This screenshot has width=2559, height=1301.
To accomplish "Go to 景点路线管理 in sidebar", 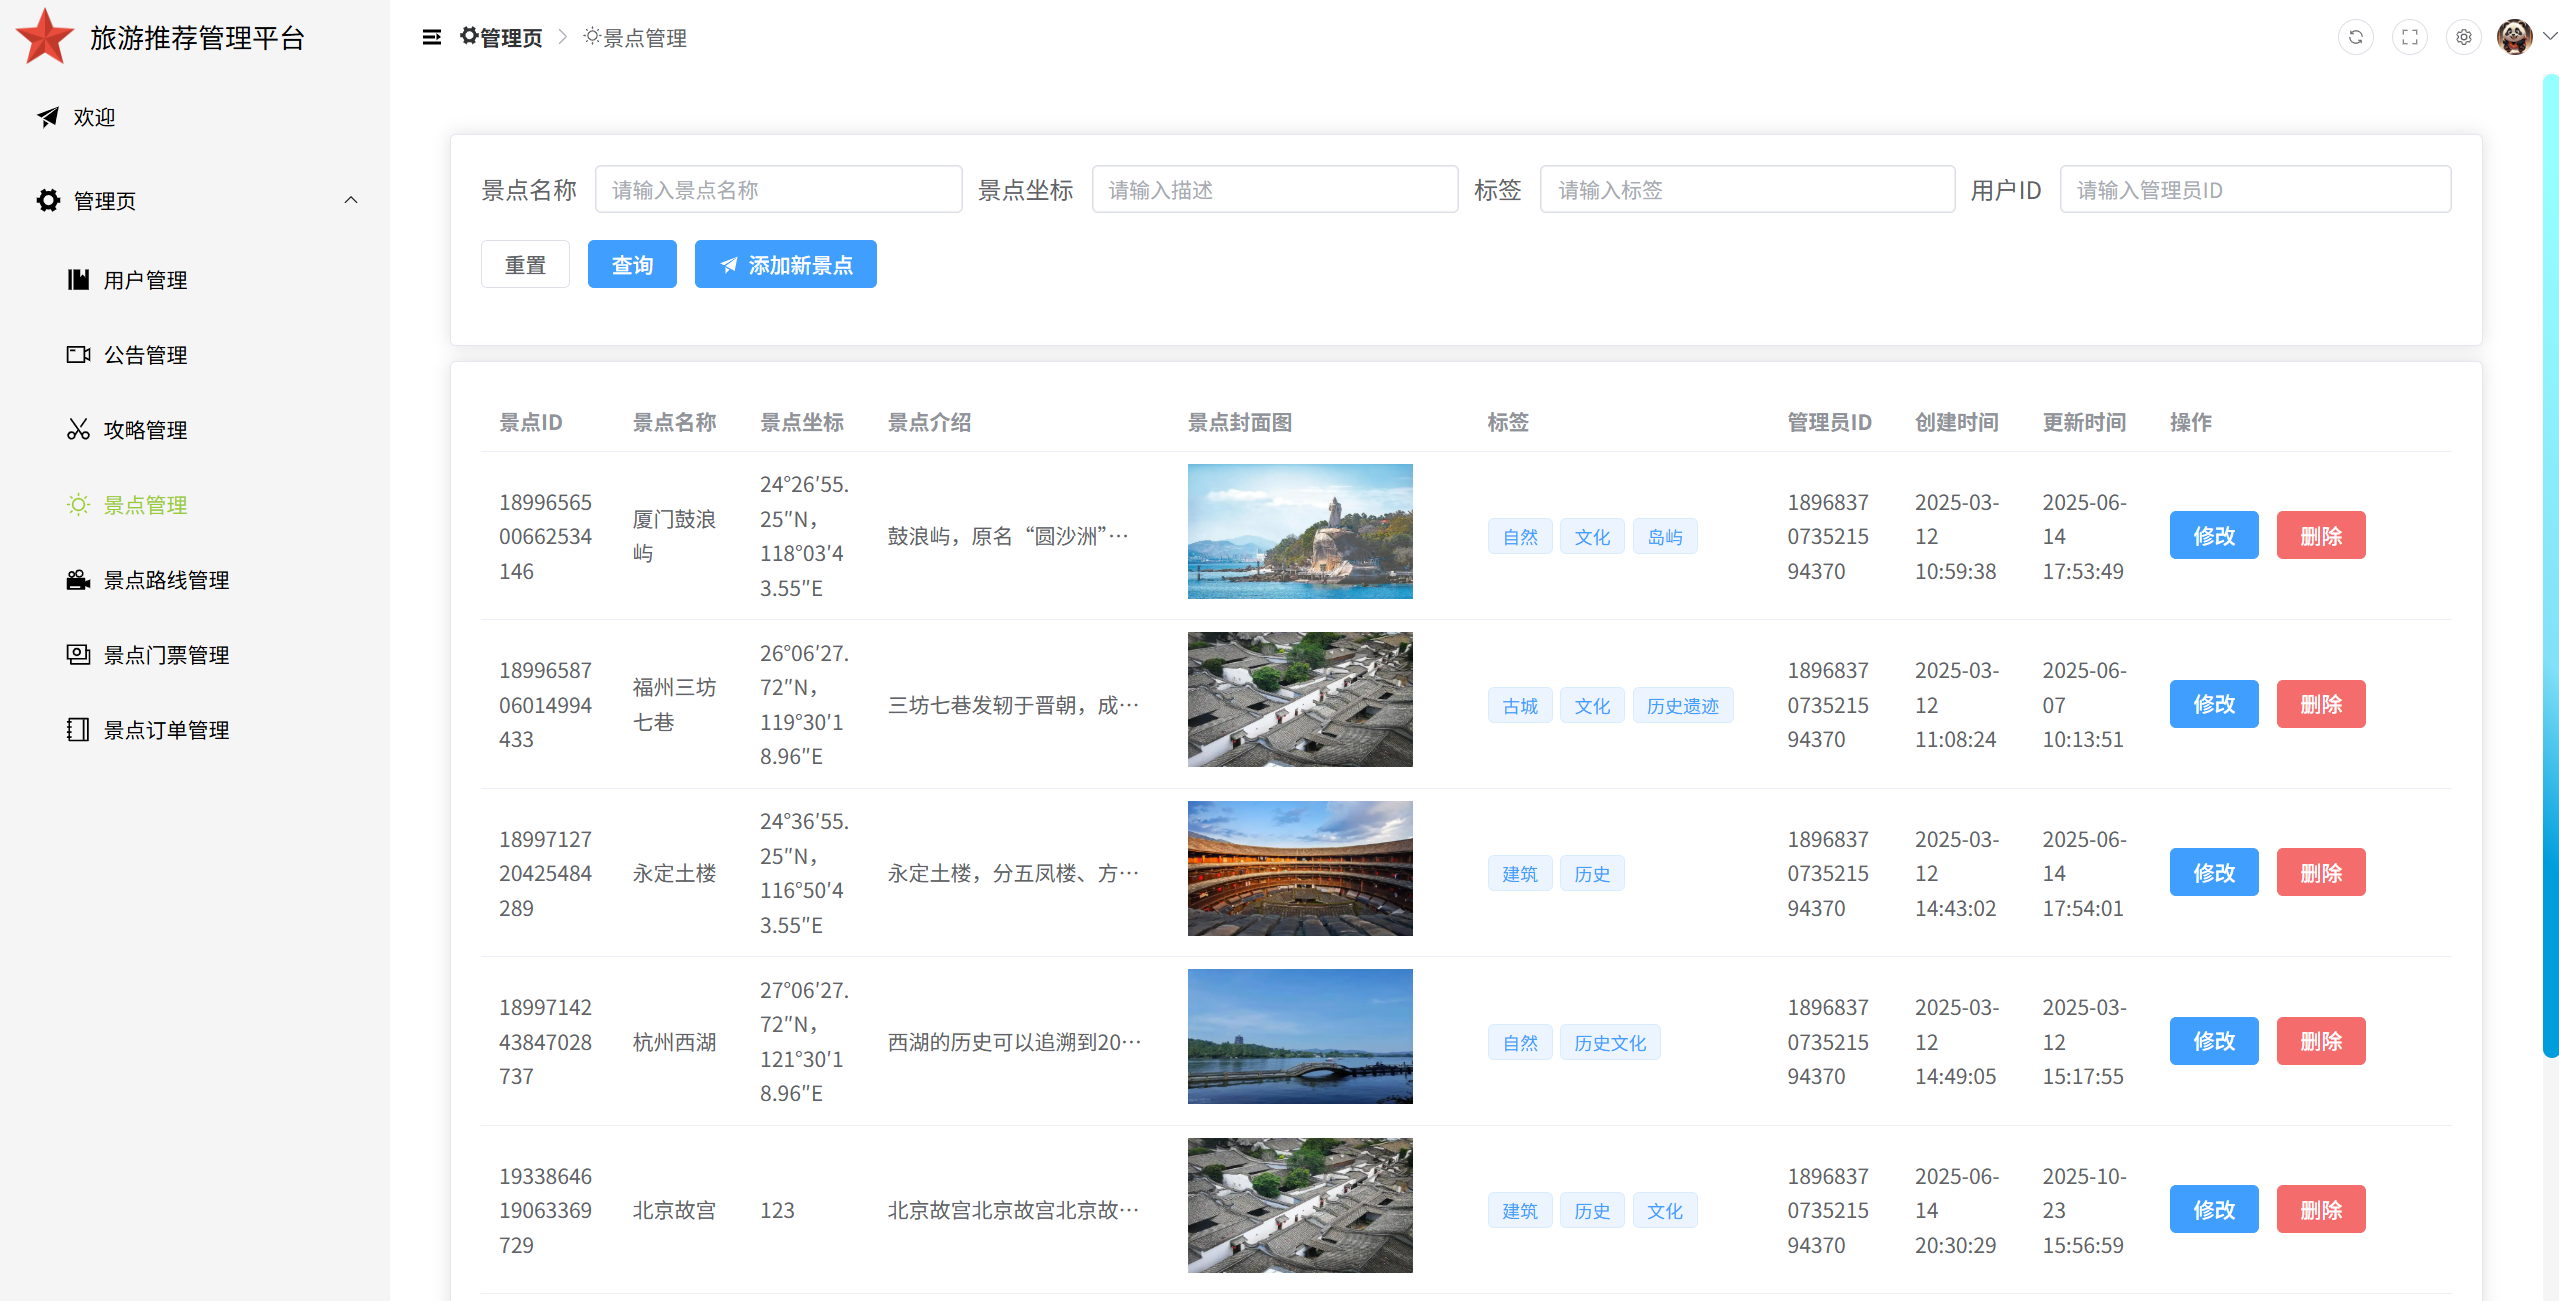I will 166,580.
